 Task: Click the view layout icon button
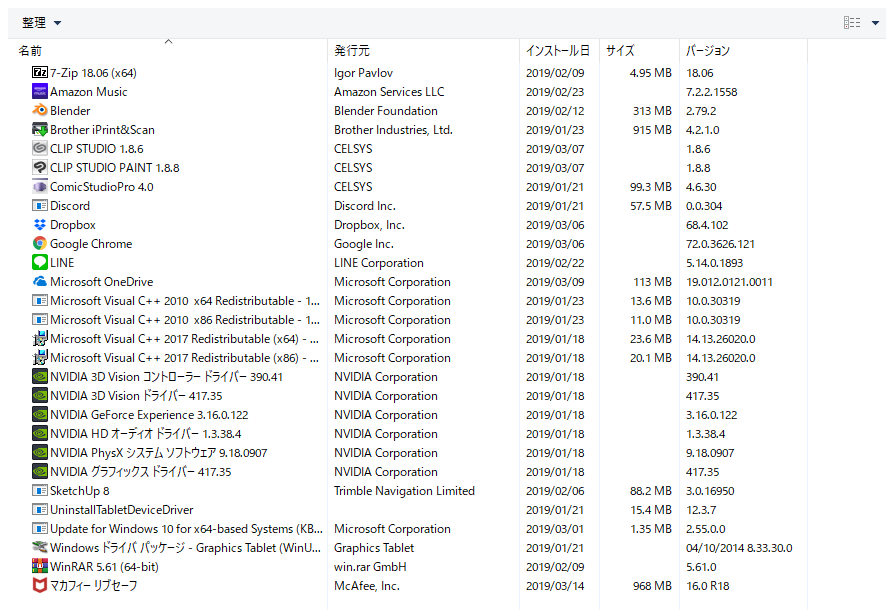click(x=852, y=23)
